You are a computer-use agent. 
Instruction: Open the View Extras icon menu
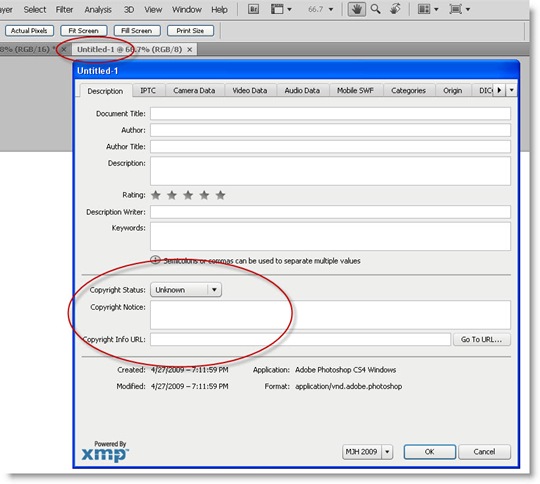coord(281,9)
